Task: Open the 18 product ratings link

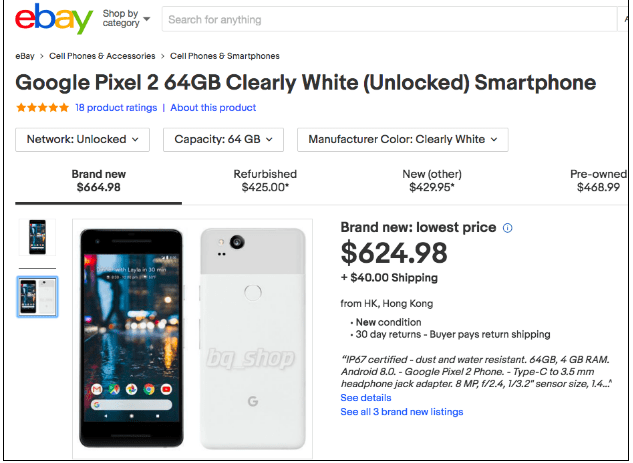Action: click(116, 108)
